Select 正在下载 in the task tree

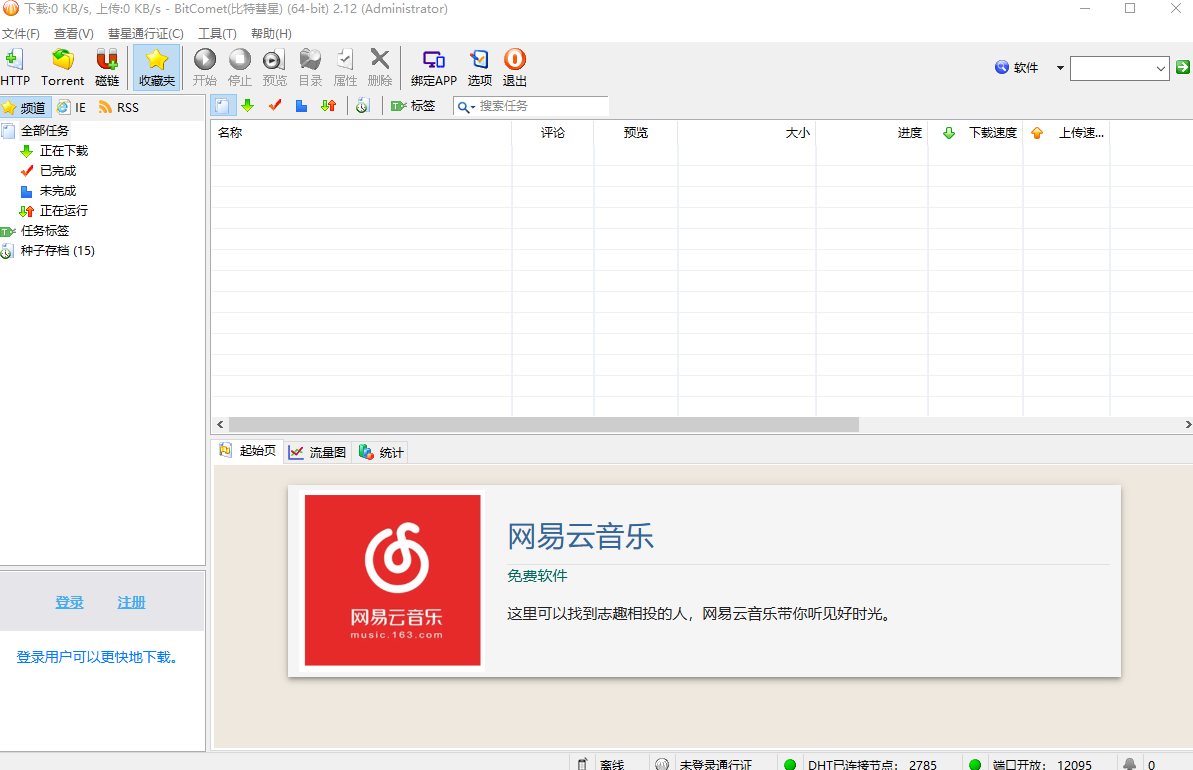tap(63, 151)
